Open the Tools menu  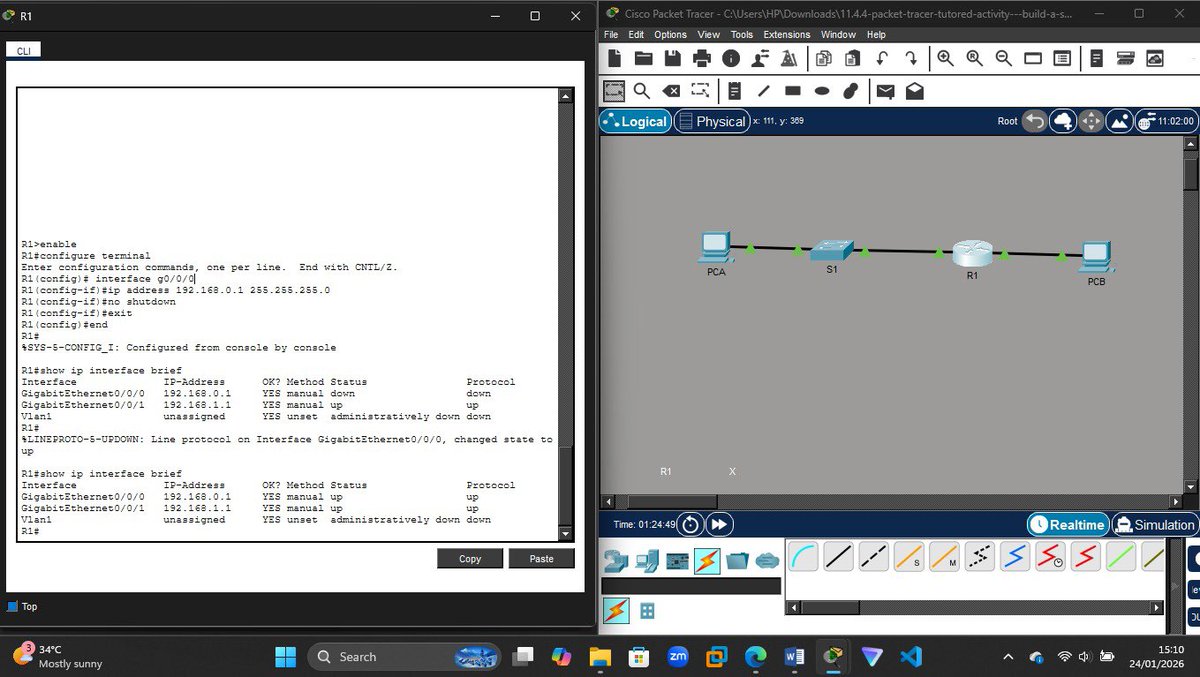(x=742, y=35)
